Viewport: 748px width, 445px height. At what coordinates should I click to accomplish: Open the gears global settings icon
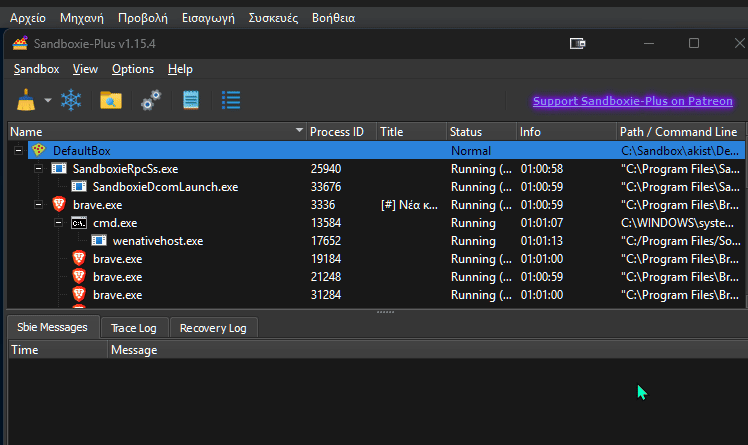pyautogui.click(x=151, y=100)
